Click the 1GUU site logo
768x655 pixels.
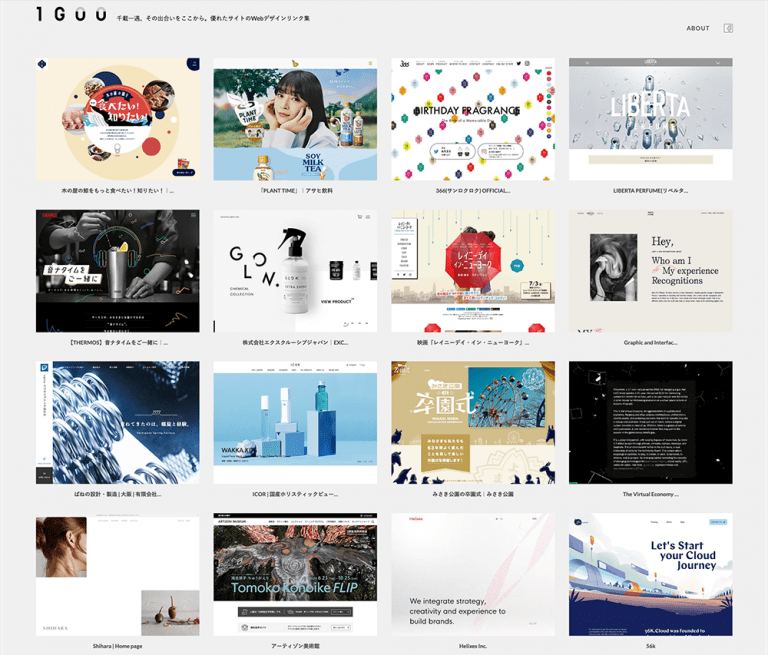[x=72, y=14]
